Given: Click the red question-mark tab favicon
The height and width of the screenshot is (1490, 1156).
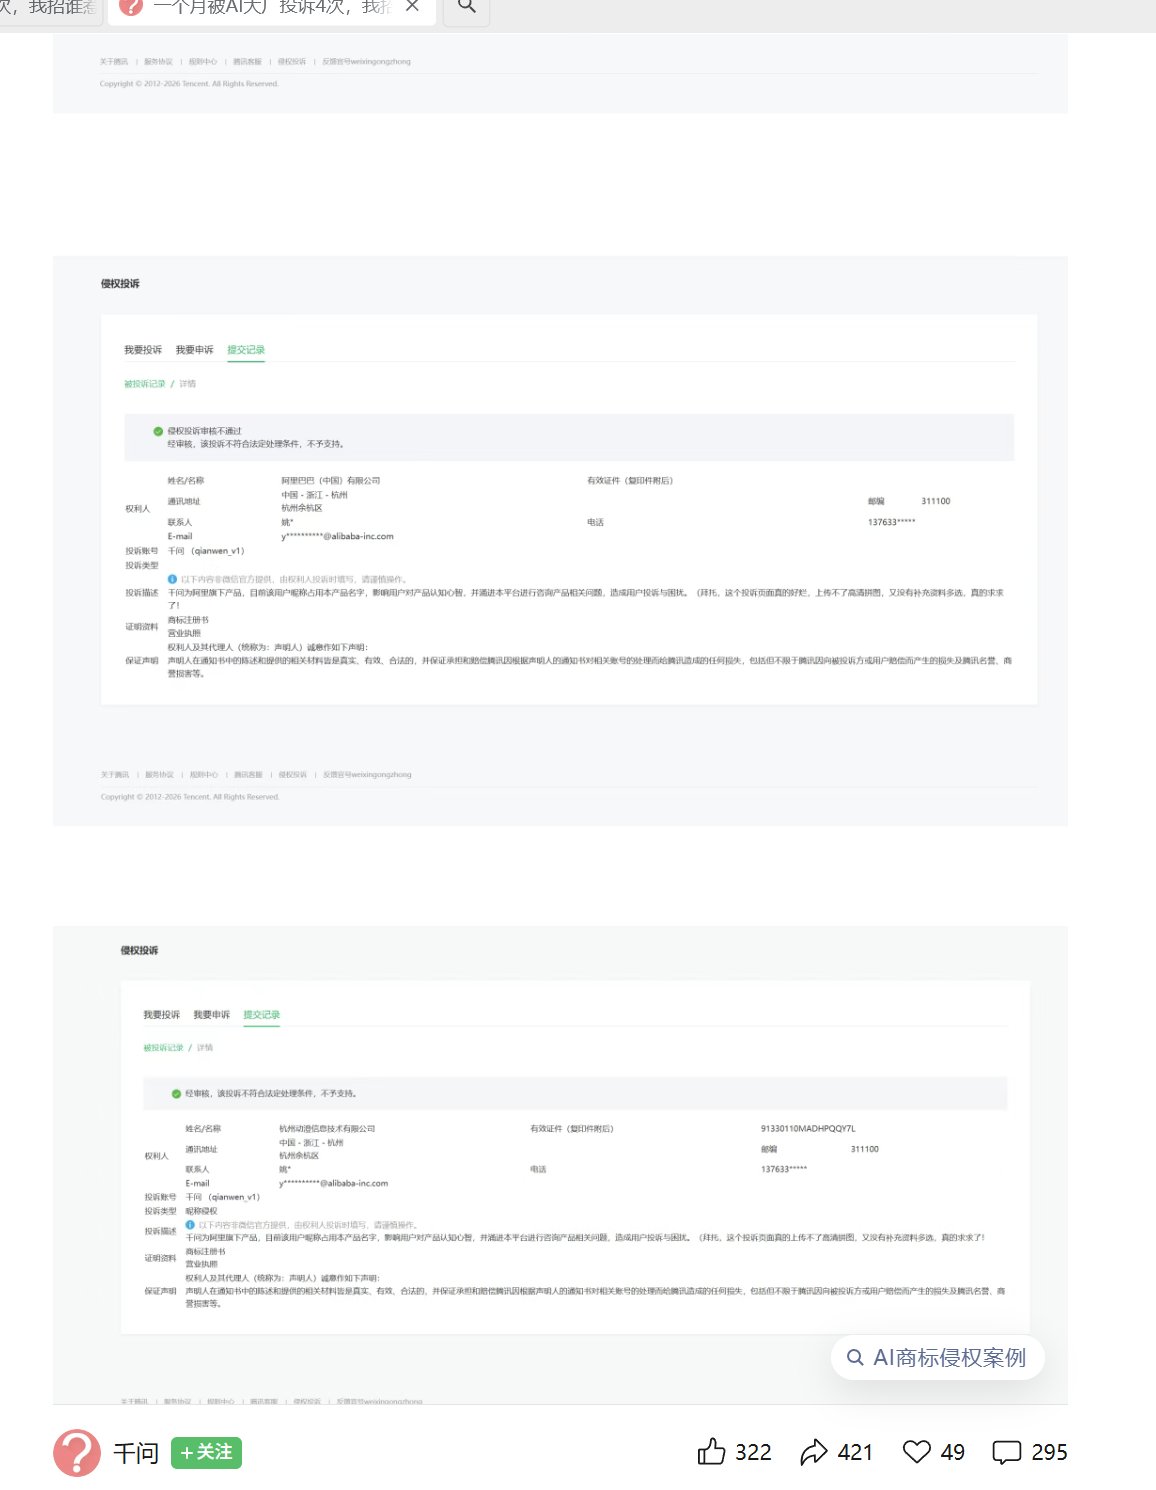Looking at the screenshot, I should (130, 7).
